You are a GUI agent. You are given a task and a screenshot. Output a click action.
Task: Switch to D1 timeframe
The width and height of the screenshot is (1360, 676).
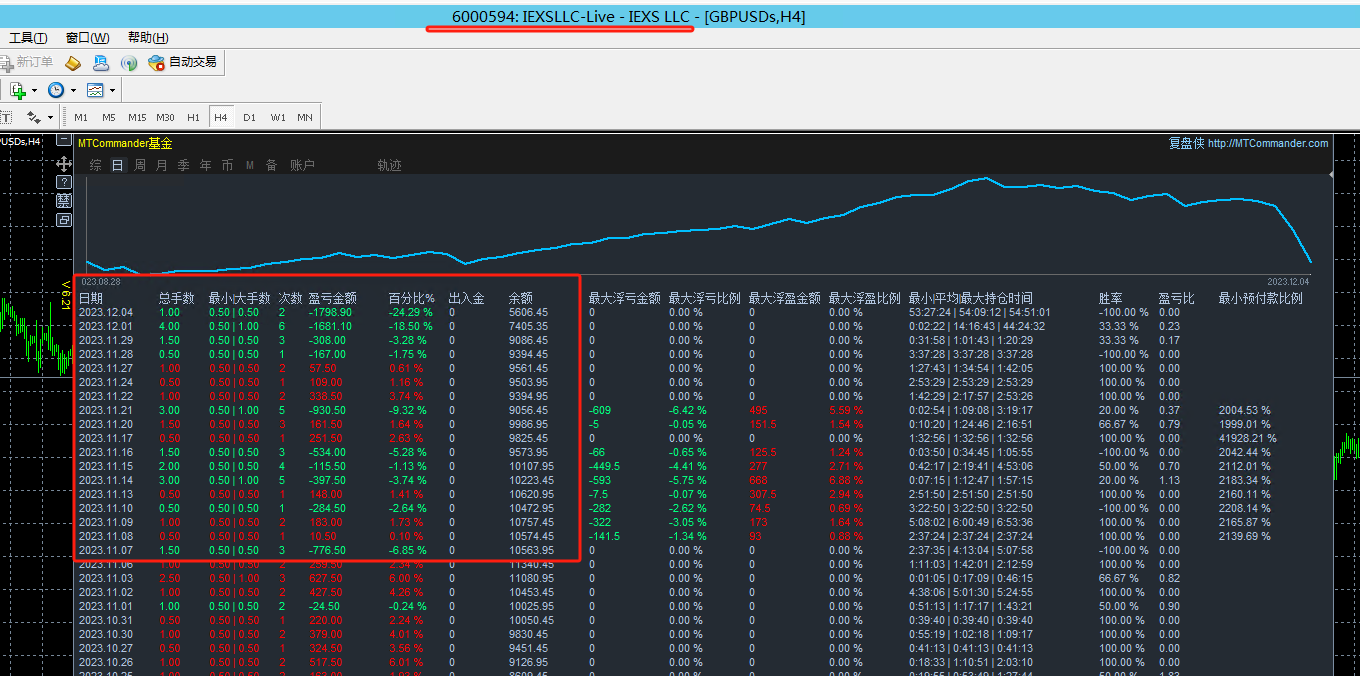[249, 117]
